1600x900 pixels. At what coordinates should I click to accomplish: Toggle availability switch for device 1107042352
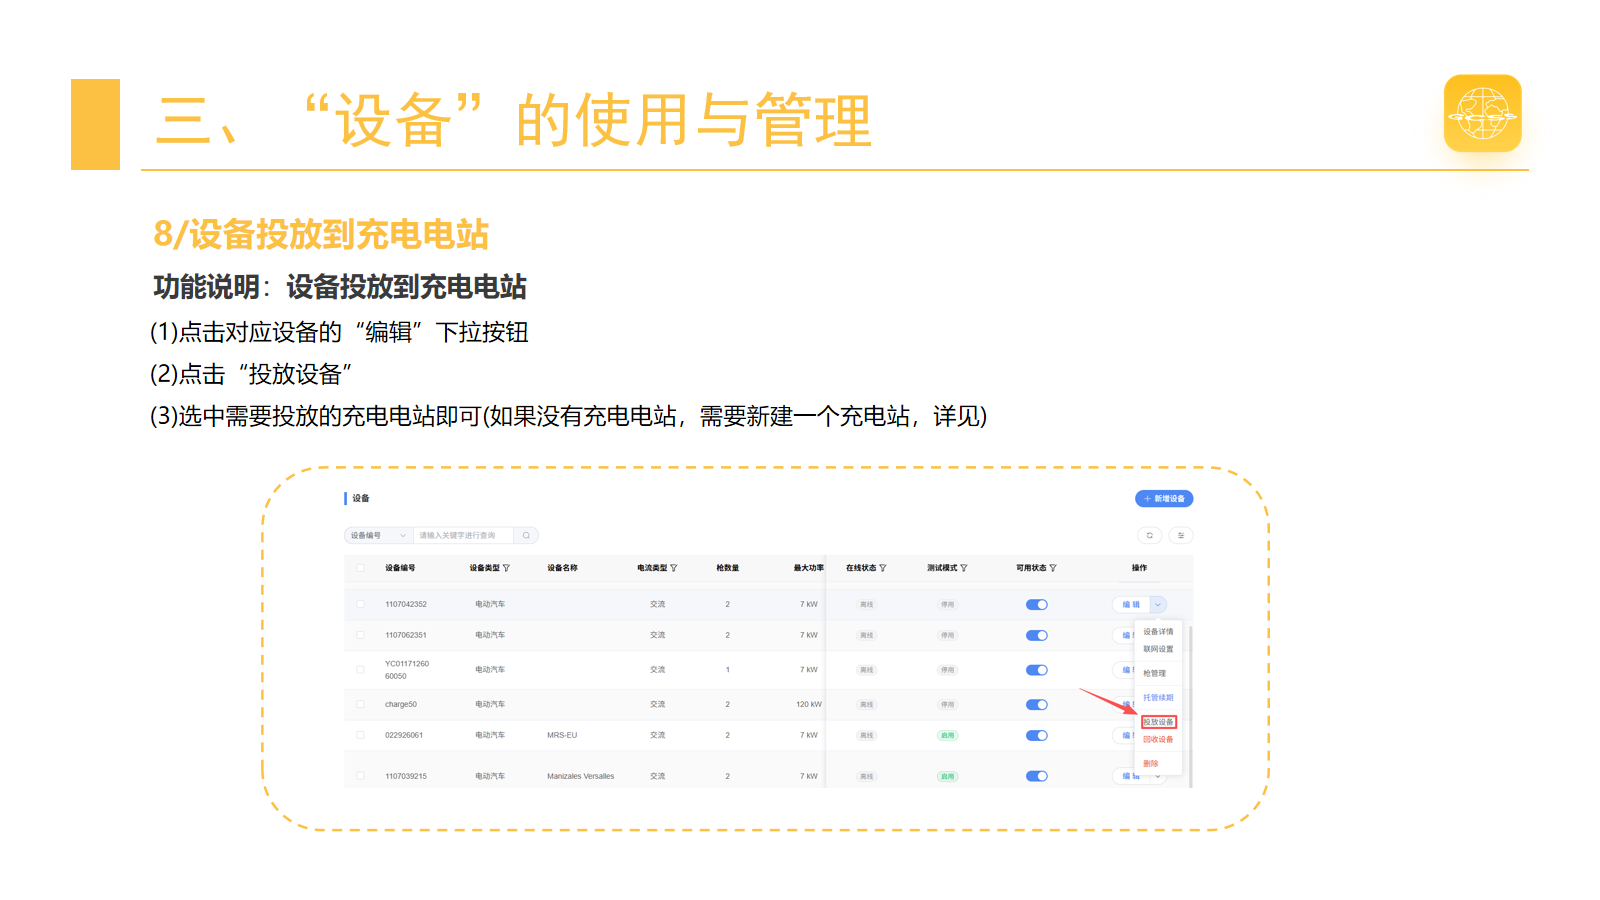pyautogui.click(x=1037, y=604)
